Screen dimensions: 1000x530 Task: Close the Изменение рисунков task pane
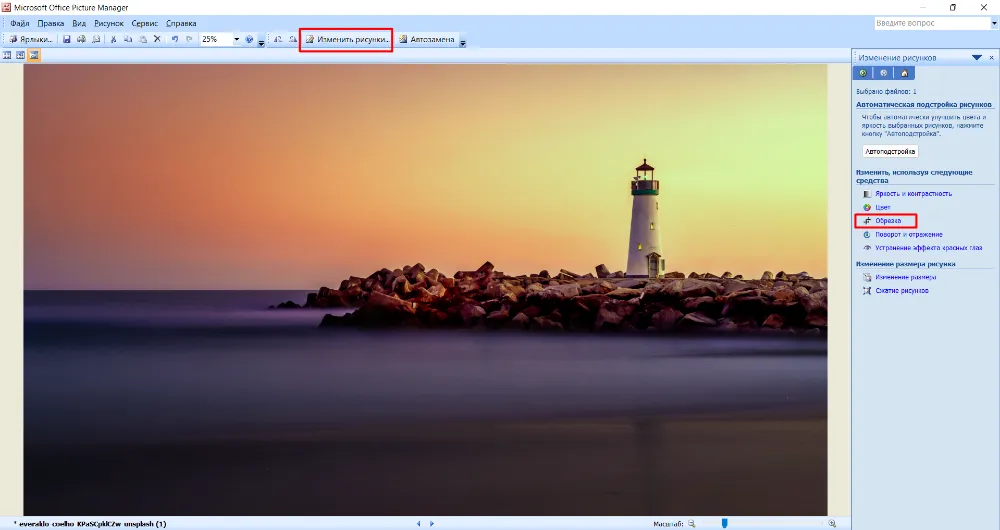pyautogui.click(x=991, y=57)
